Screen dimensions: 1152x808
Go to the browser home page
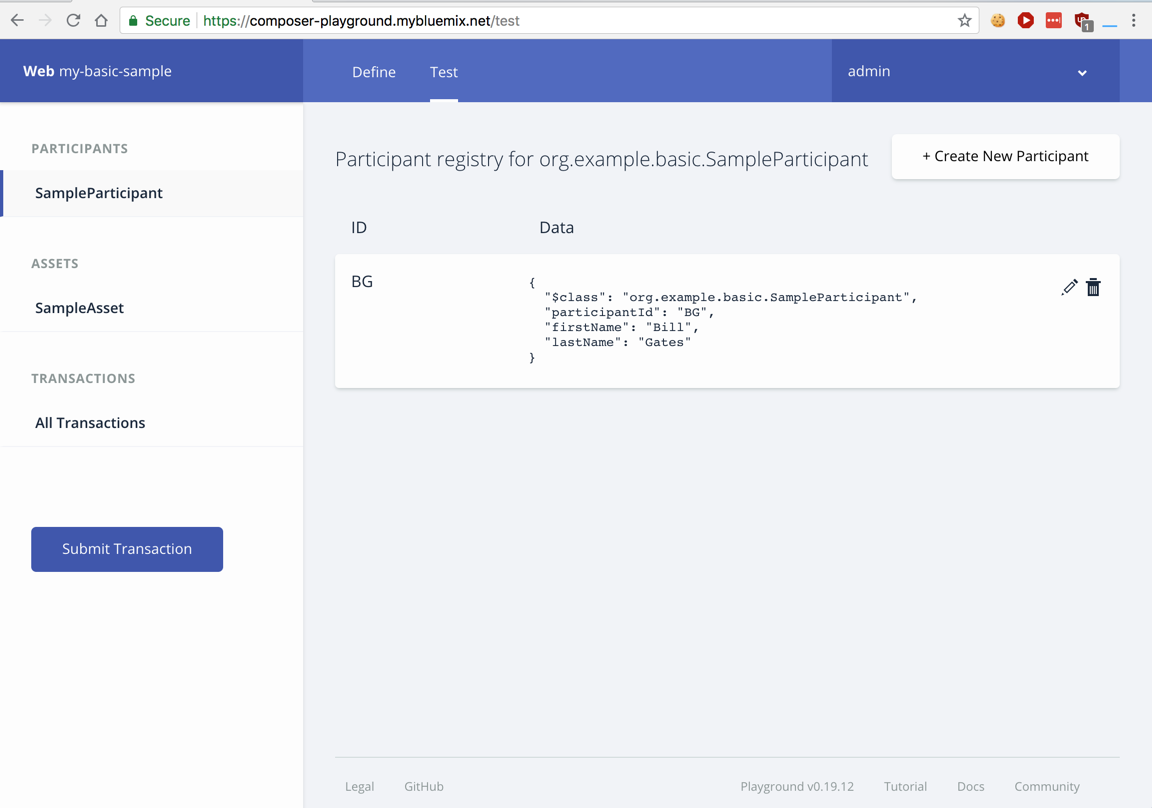click(101, 20)
